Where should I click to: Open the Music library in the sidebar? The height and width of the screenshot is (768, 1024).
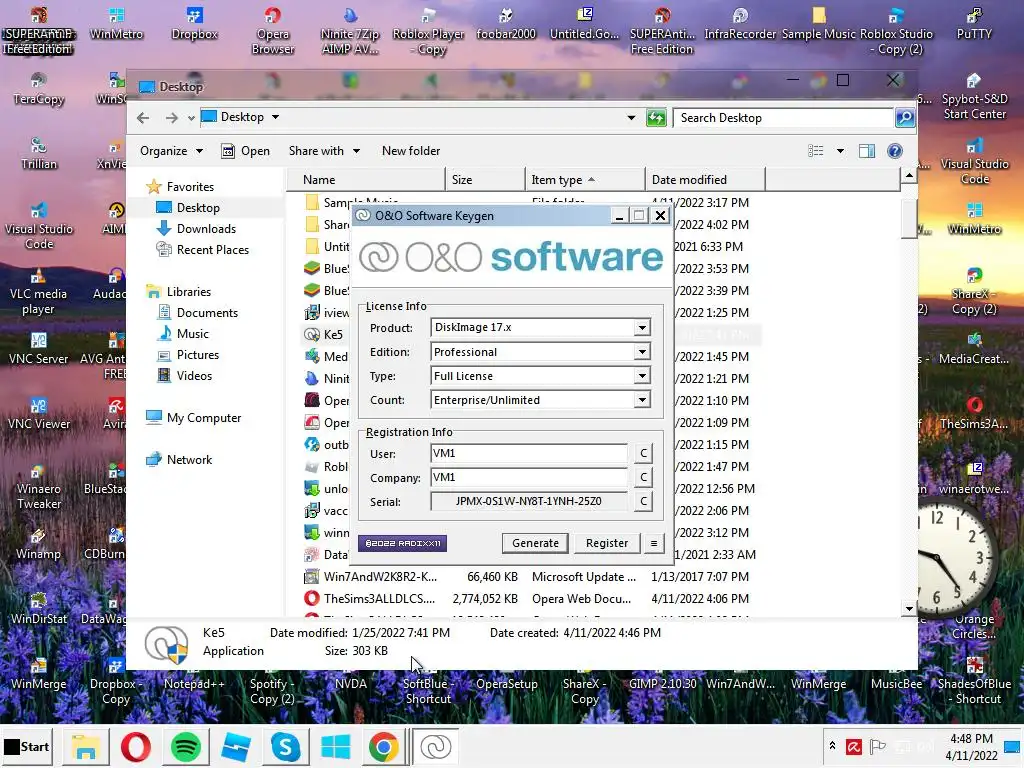(x=193, y=334)
